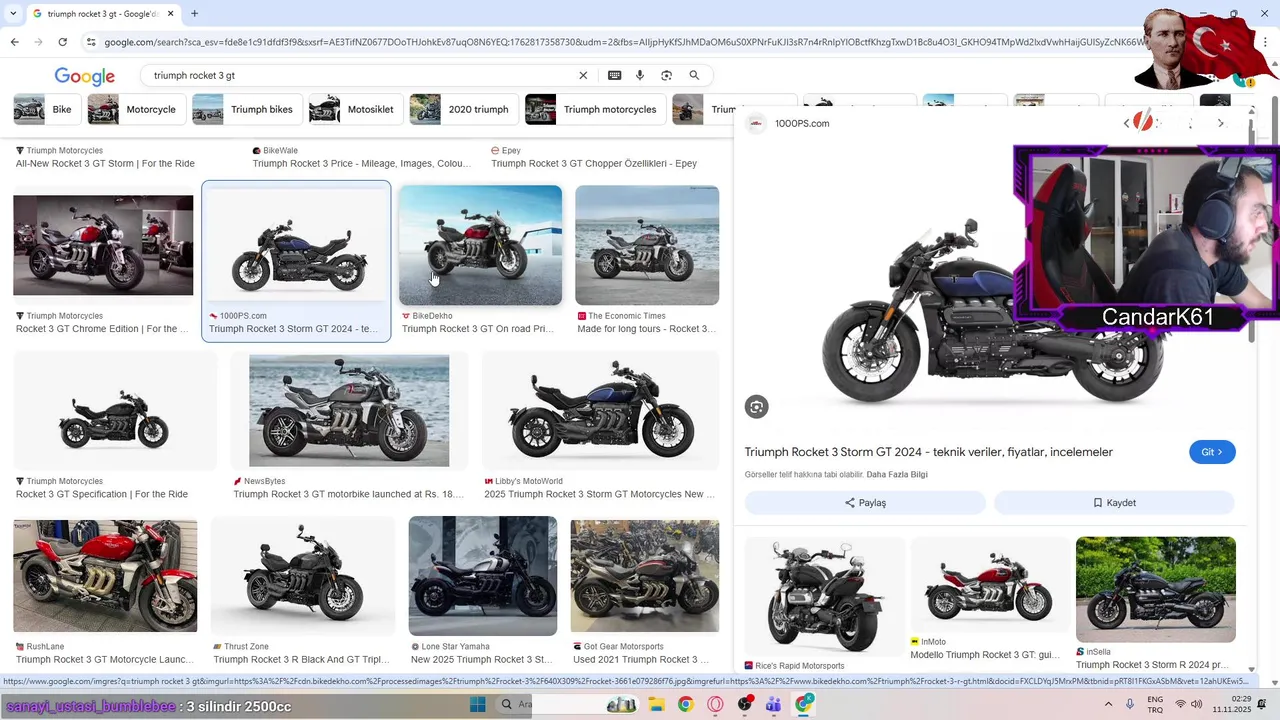Open Opera browser from the taskbar

tap(715, 704)
